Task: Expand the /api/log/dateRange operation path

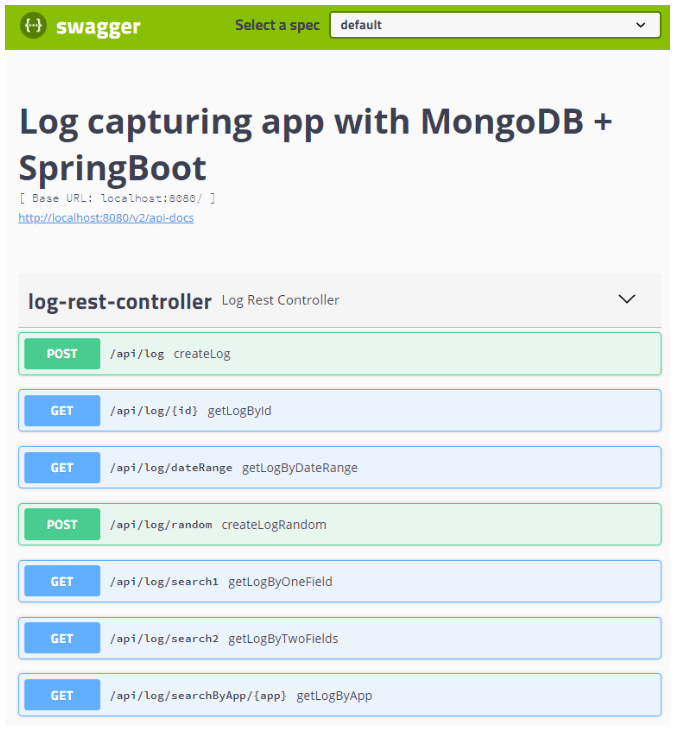Action: [x=171, y=468]
